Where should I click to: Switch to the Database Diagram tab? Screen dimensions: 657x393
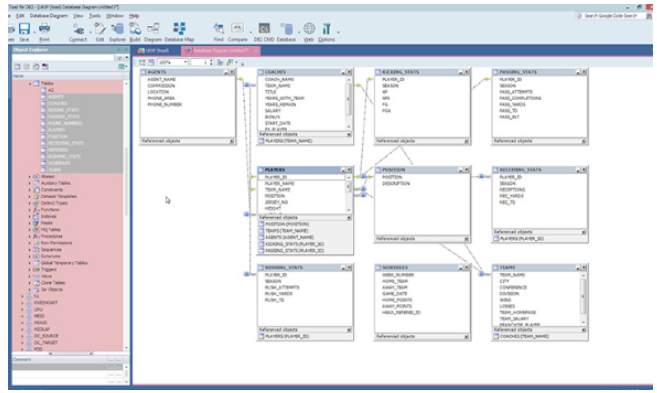tap(220, 50)
